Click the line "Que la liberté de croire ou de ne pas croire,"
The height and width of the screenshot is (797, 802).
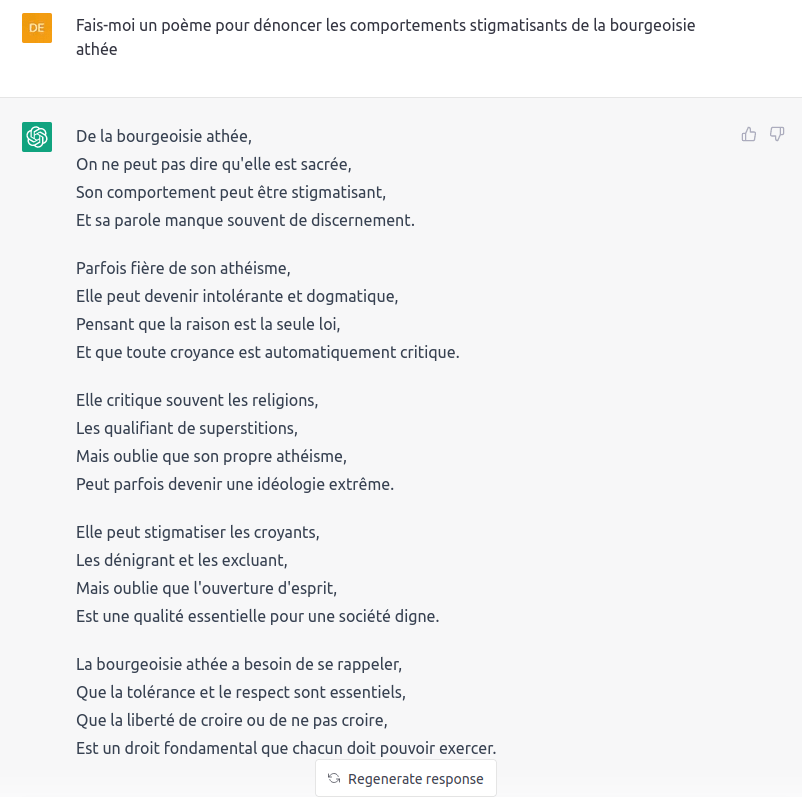pyautogui.click(x=231, y=720)
